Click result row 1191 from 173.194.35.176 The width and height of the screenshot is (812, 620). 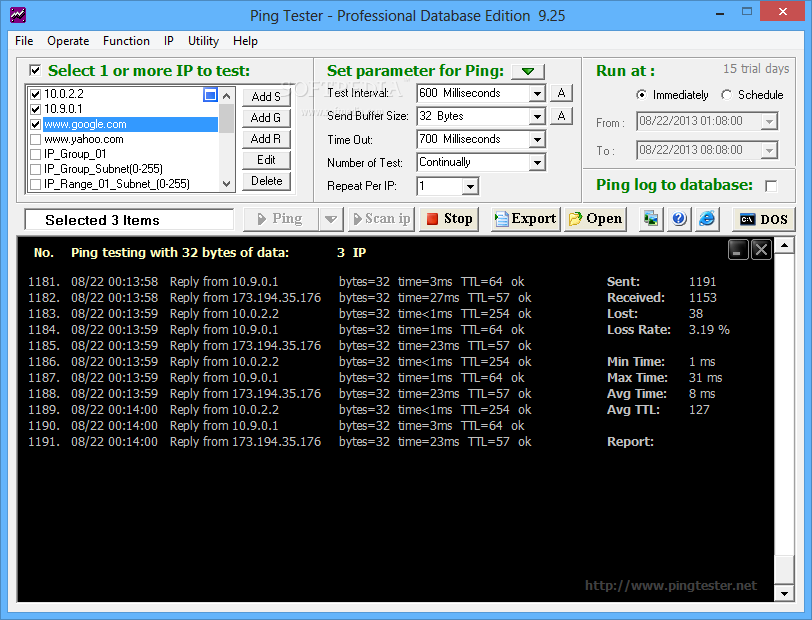click(x=280, y=442)
